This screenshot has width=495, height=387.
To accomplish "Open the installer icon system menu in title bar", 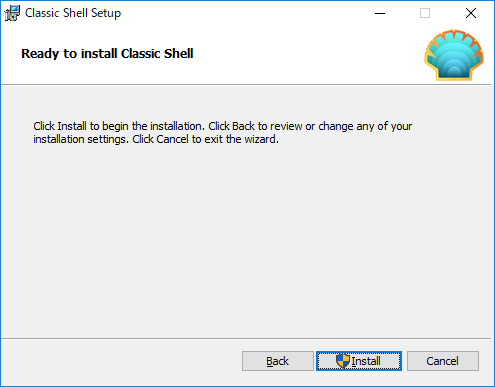I will 12,13.
